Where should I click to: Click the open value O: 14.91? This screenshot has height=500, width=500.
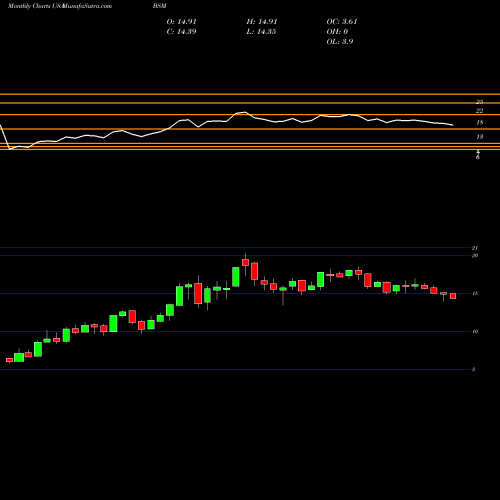point(181,22)
